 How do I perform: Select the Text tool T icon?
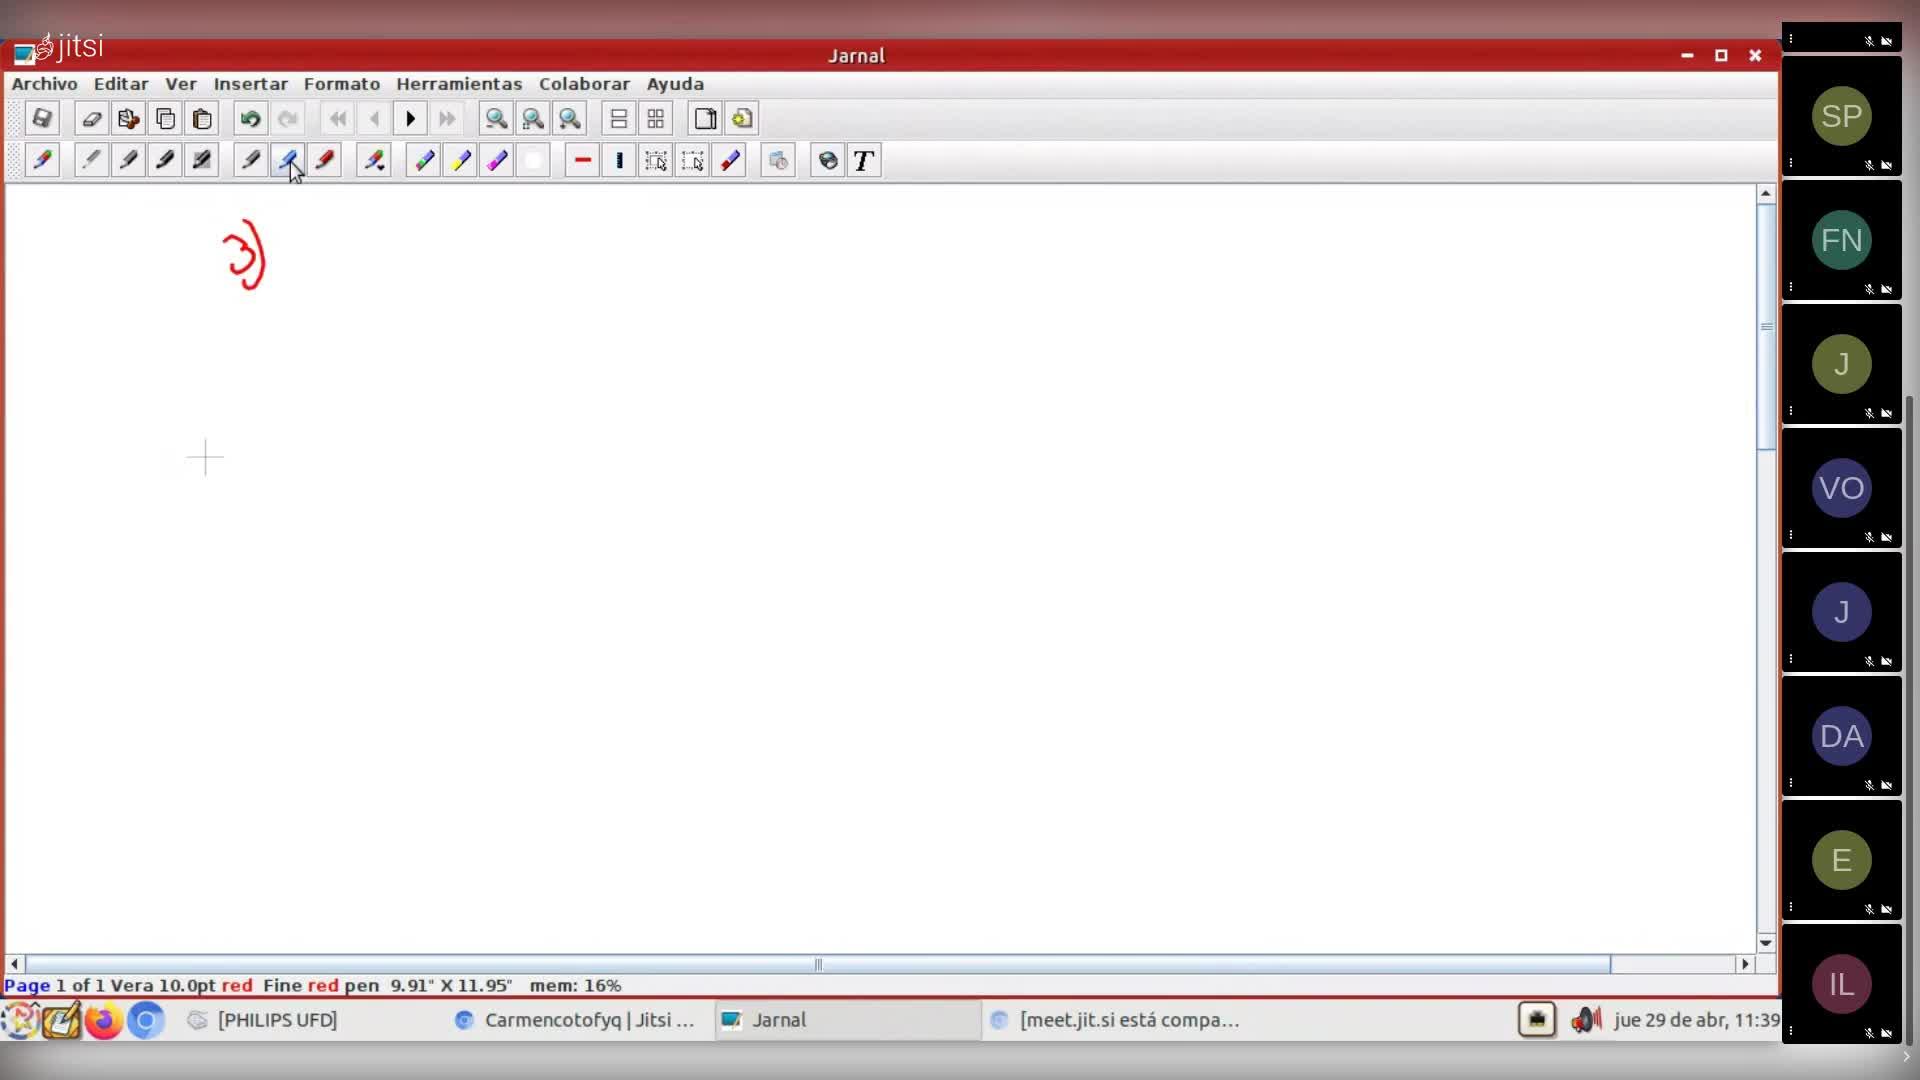864,161
